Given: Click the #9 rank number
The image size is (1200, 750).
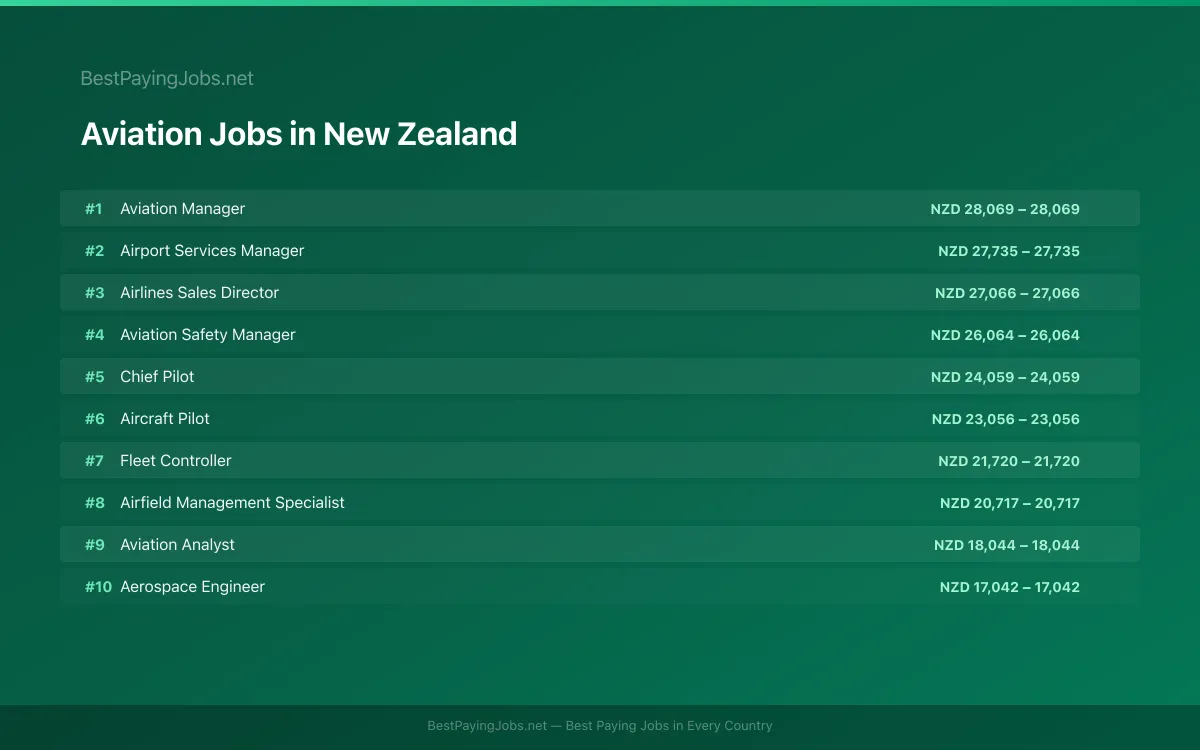Looking at the screenshot, I should click(x=94, y=545).
